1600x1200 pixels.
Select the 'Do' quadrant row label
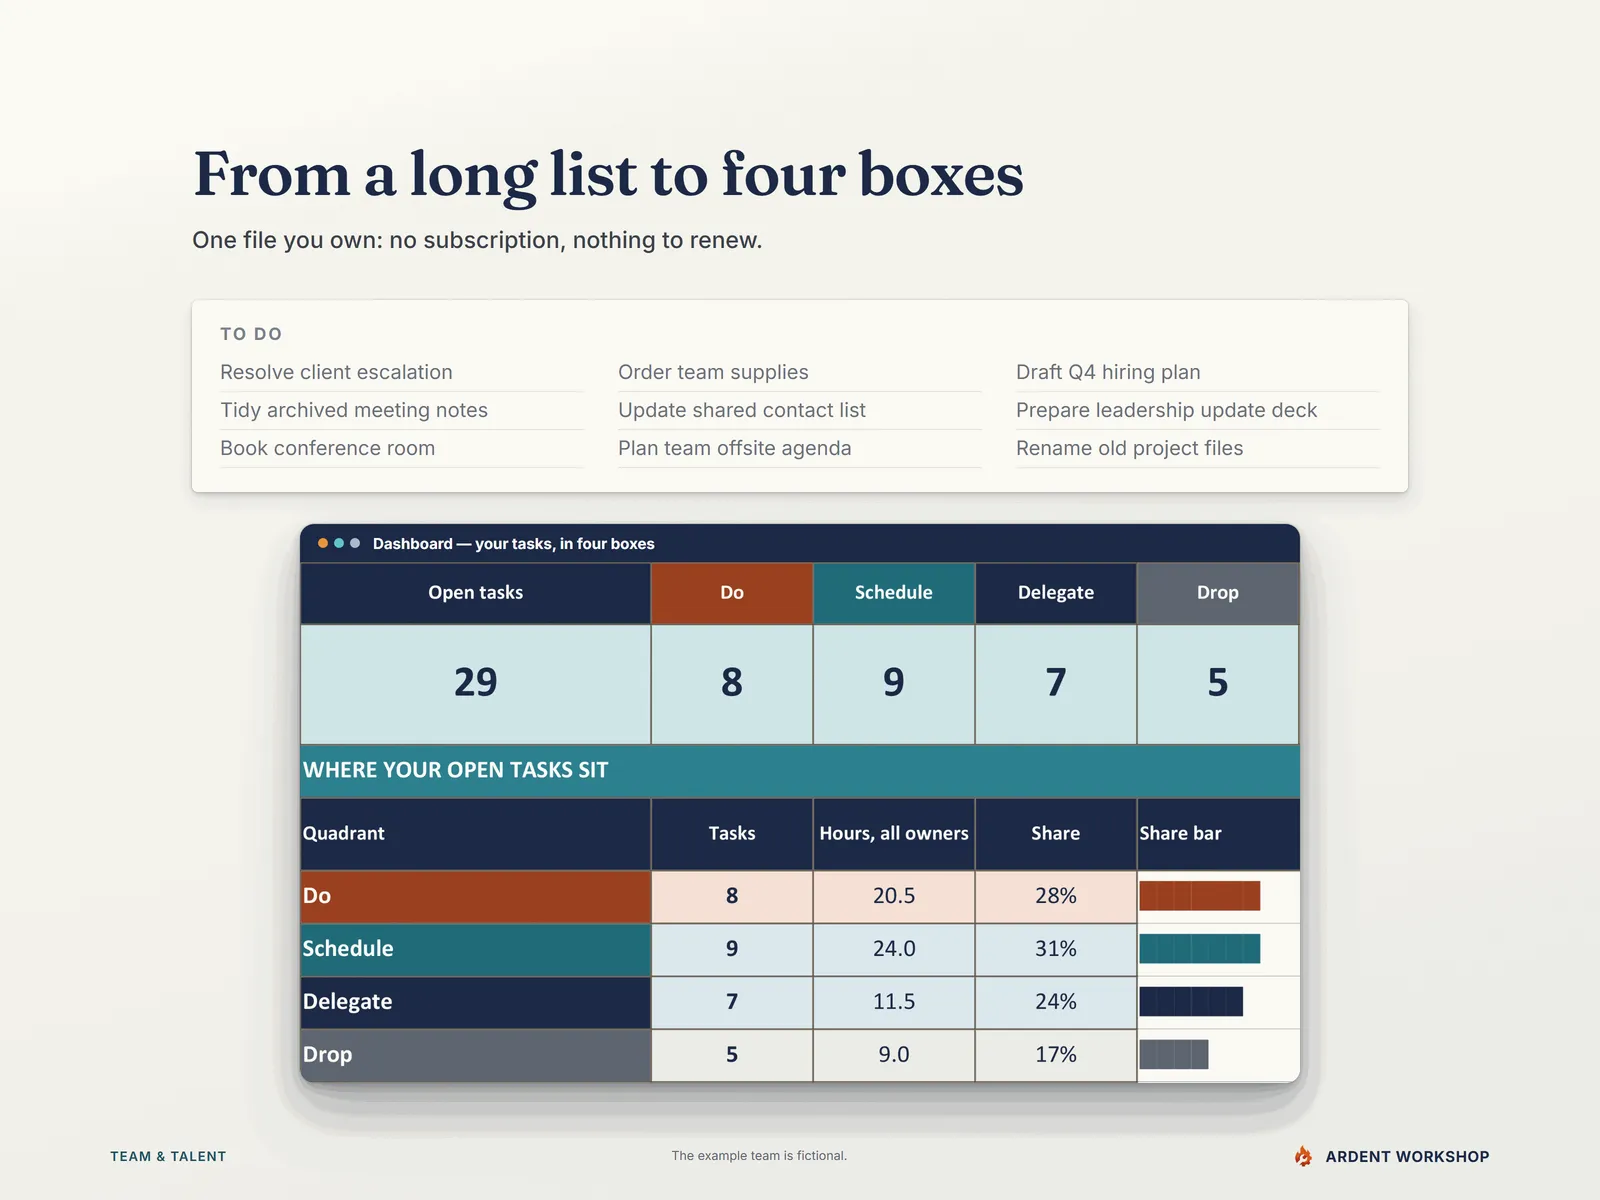tap(476, 897)
